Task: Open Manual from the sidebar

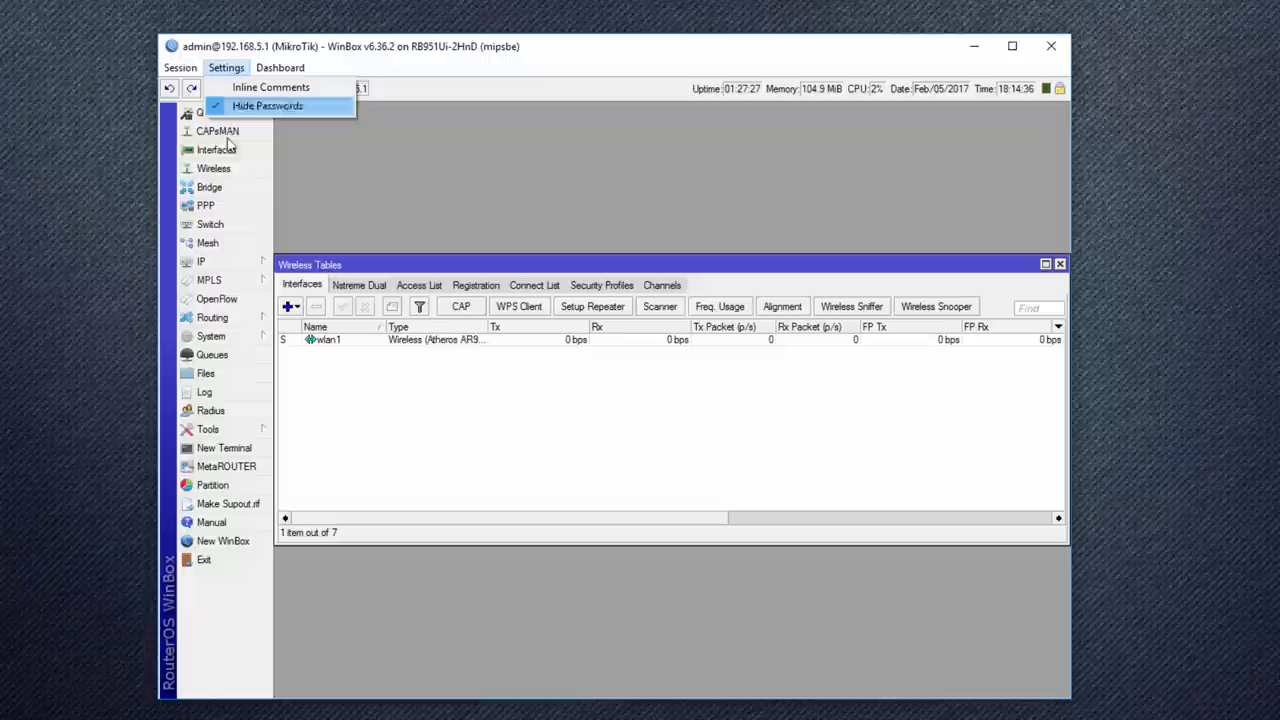Action: tap(211, 523)
